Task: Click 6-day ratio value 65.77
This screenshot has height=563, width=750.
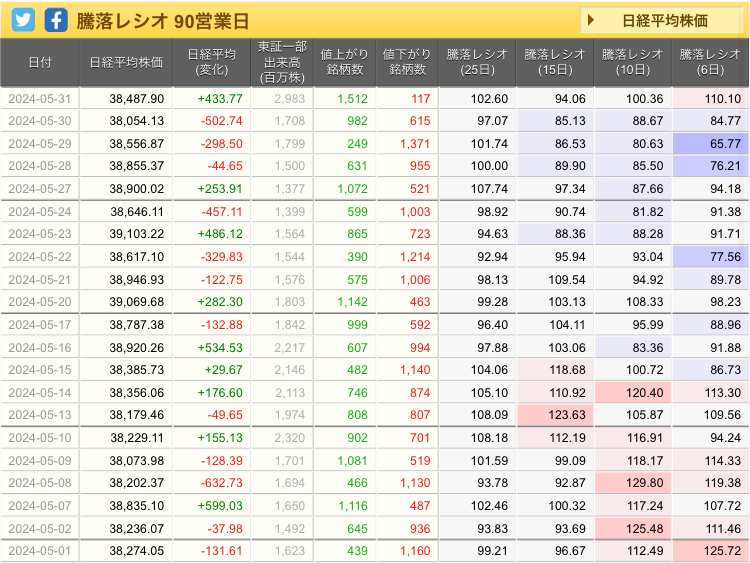Action: pos(726,144)
